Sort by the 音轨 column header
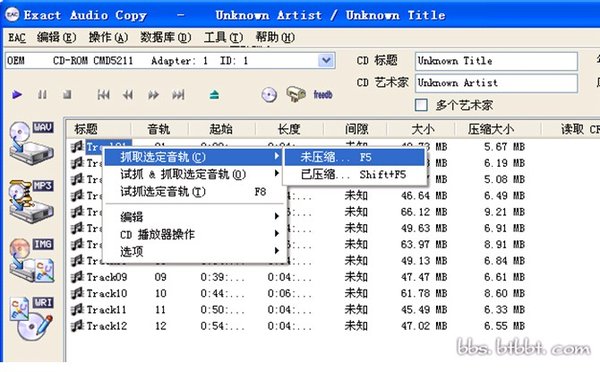The width and height of the screenshot is (600, 372). pyautogui.click(x=160, y=129)
